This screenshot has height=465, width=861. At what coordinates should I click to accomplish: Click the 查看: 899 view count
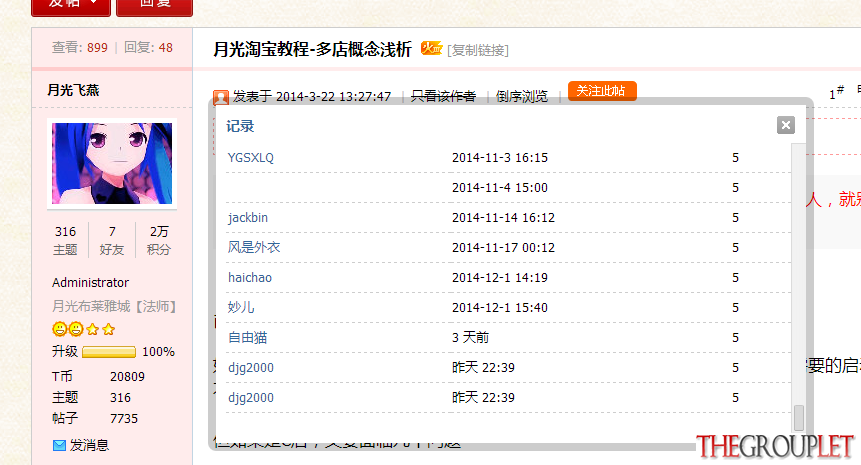point(80,47)
